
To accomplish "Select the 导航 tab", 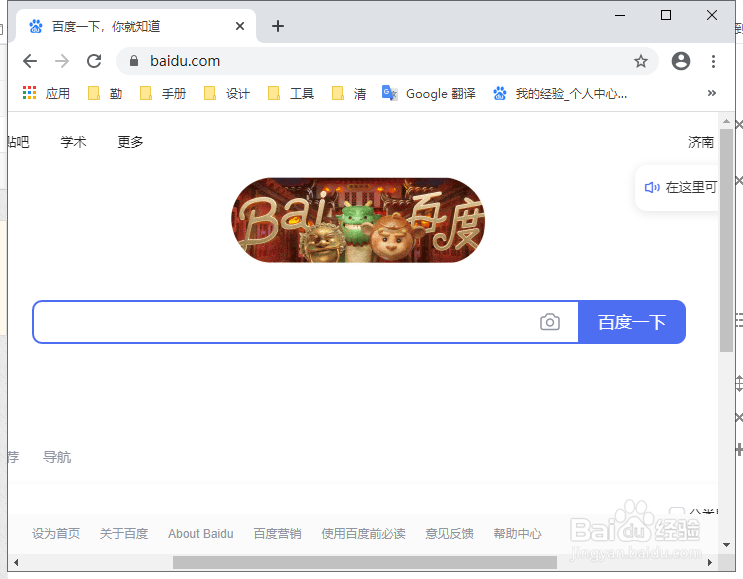I will point(57,457).
